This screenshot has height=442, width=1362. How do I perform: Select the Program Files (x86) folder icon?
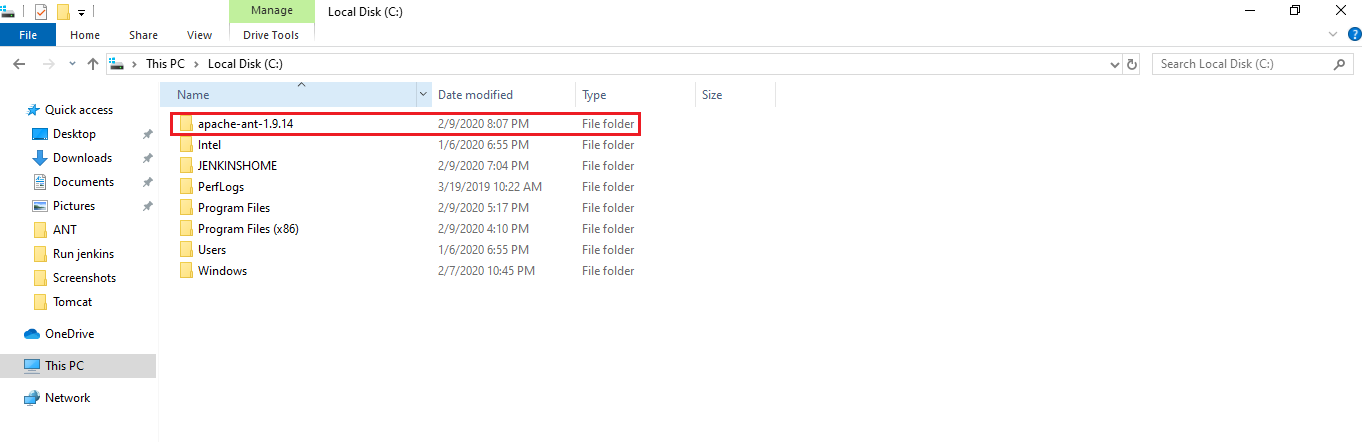(186, 229)
